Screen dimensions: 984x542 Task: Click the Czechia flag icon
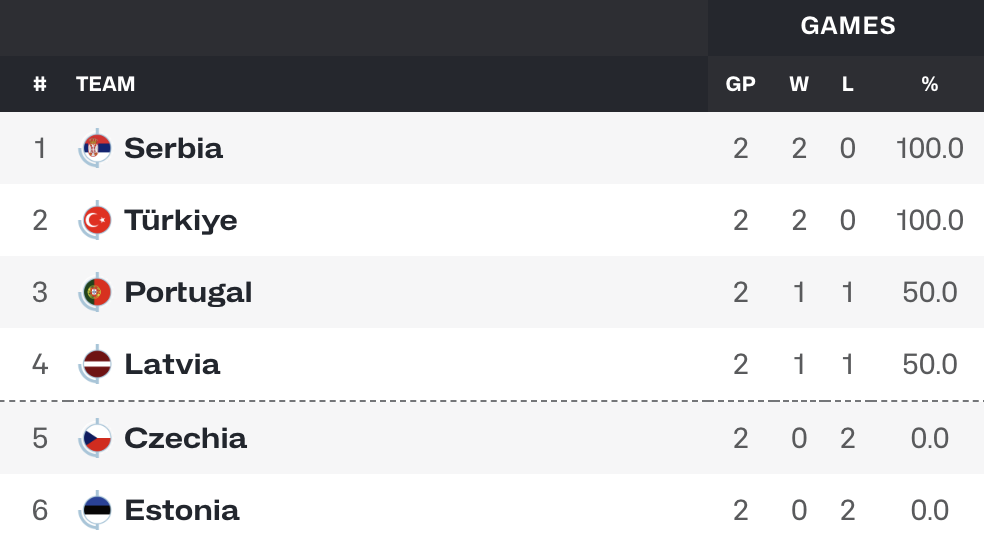[x=95, y=438]
